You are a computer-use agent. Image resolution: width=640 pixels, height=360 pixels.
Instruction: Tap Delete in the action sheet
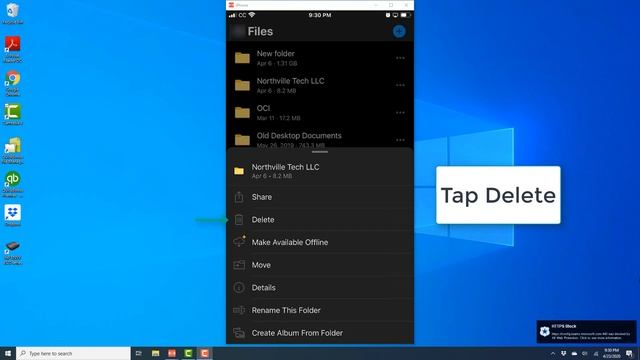coord(320,220)
